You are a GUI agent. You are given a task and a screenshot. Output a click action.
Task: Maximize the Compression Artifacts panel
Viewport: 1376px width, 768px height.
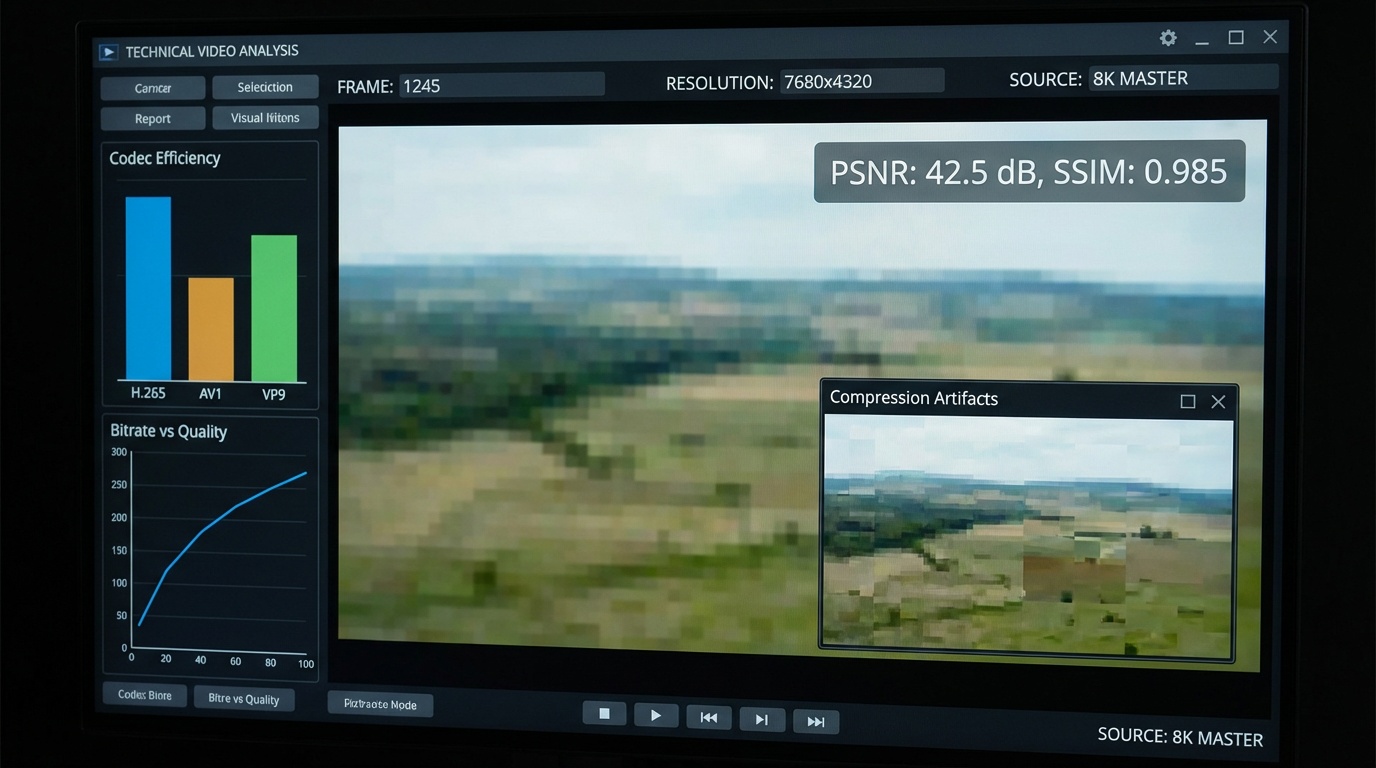point(1188,401)
